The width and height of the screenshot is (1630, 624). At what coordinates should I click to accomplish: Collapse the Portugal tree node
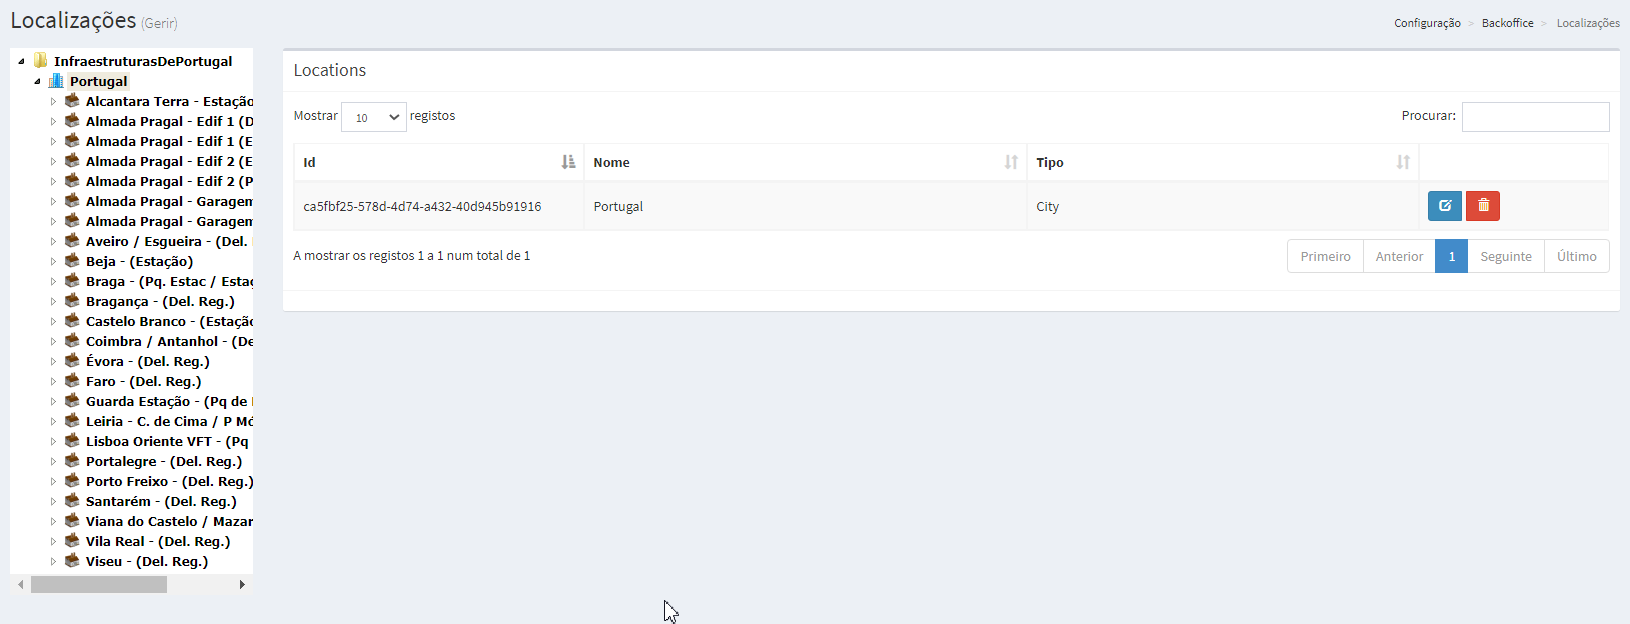pos(37,81)
